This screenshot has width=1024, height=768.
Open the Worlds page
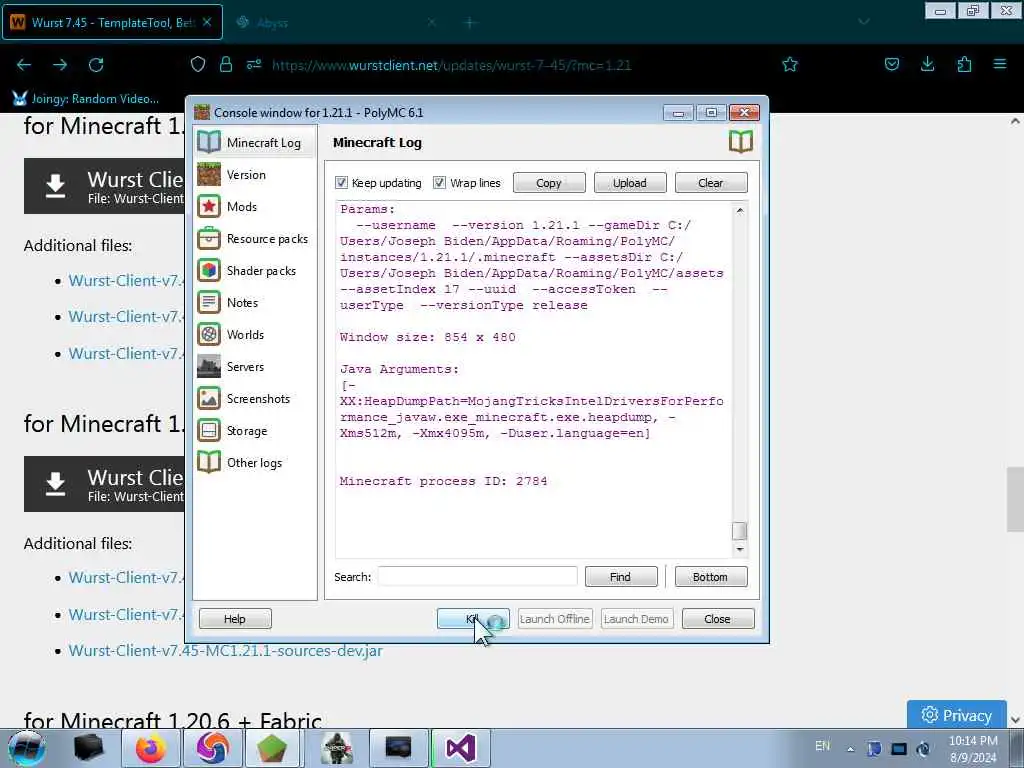(255, 334)
